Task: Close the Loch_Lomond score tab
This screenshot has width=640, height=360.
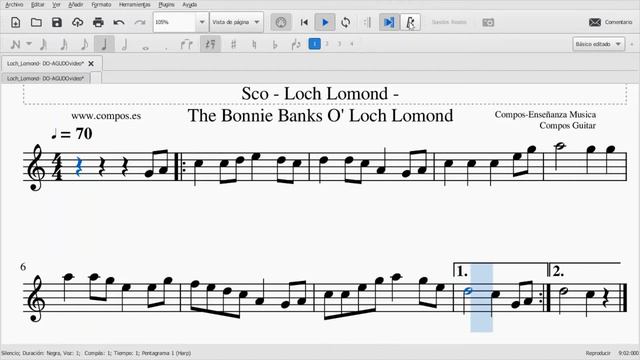Action: click(x=91, y=64)
